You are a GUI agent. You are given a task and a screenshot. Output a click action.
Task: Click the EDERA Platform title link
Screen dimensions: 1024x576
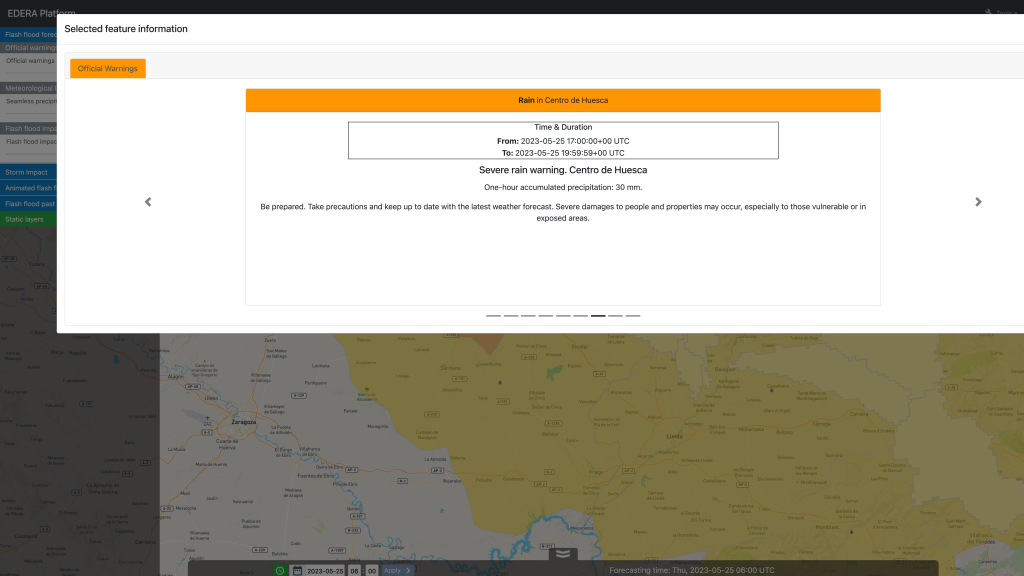40,12
